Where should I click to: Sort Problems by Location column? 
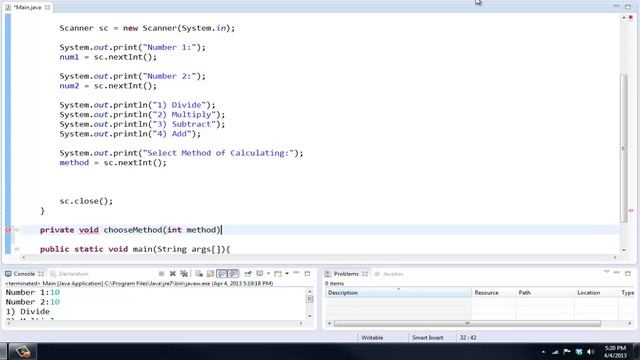(596, 293)
